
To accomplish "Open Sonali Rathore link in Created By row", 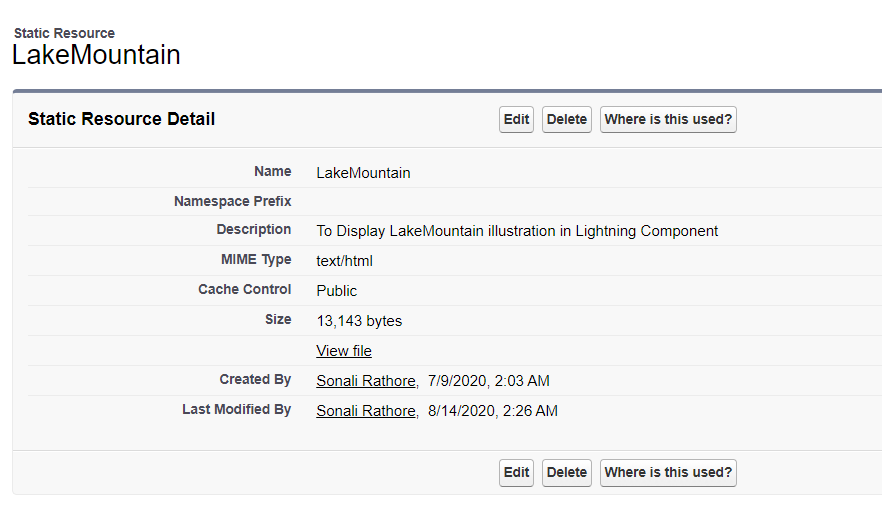I will pos(365,381).
